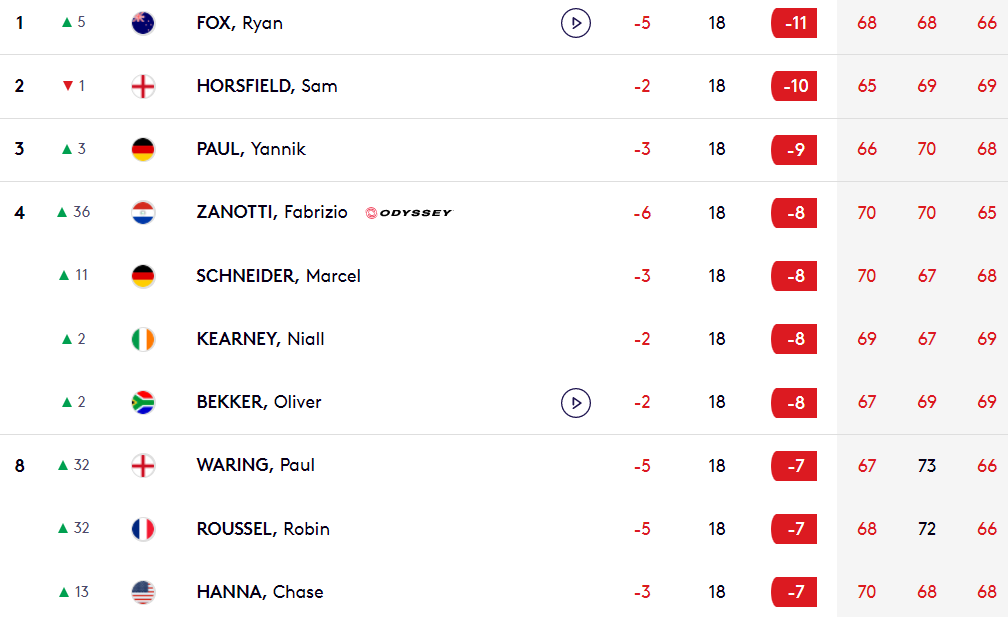1008x617 pixels.
Task: Click the England flag beside Horsfield
Action: click(x=143, y=86)
